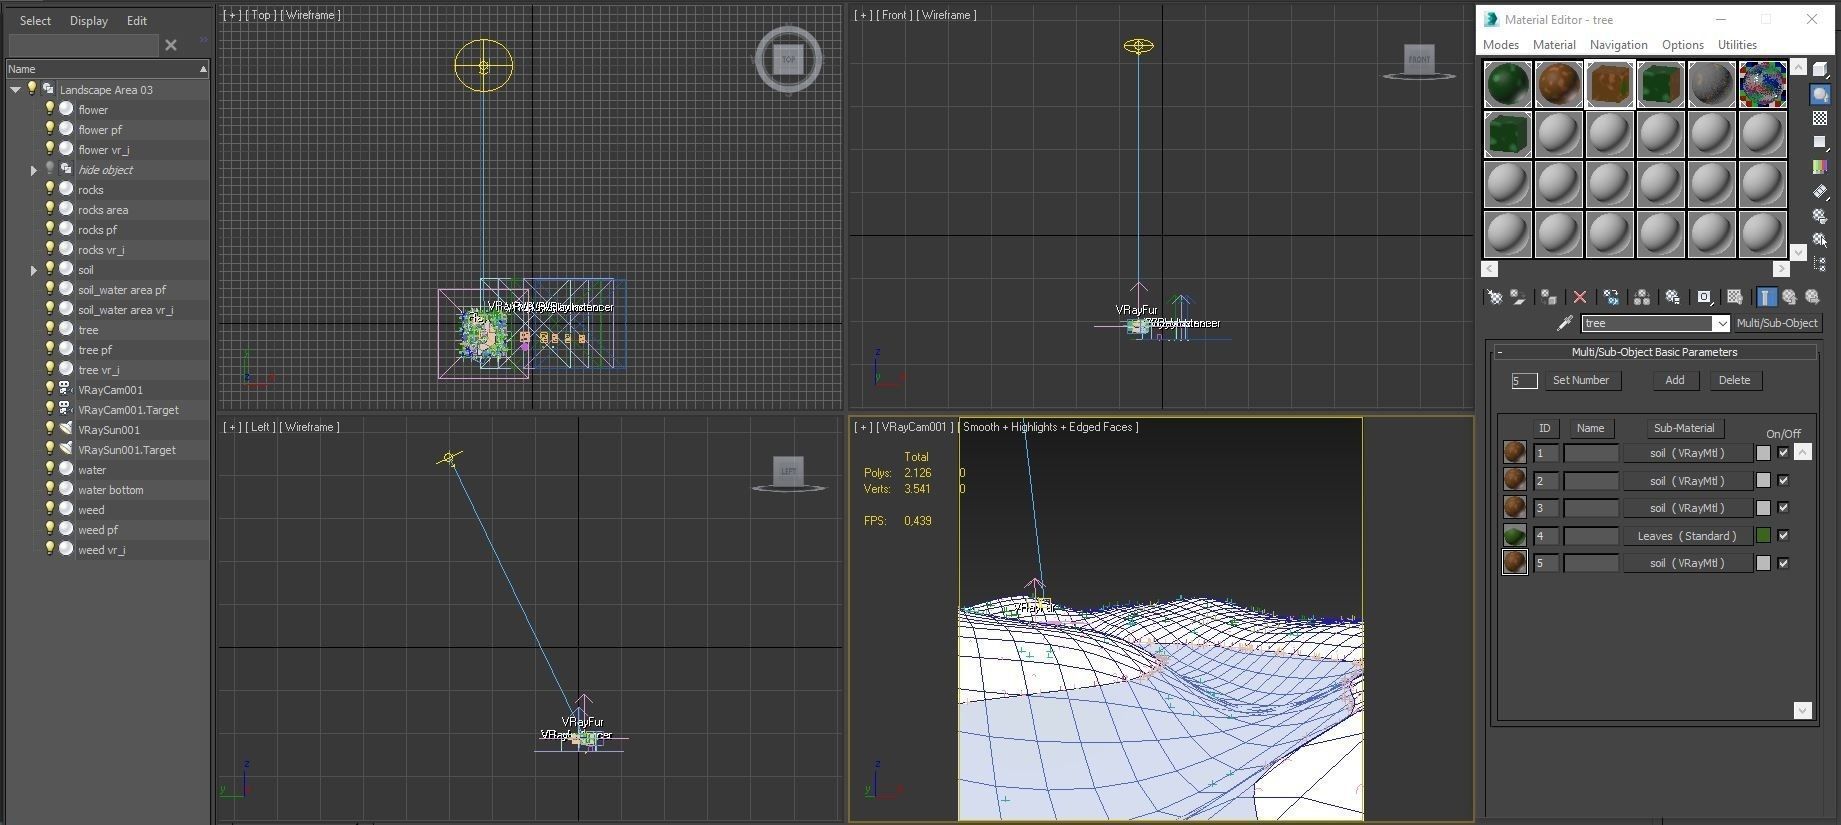Open scene explorer Display menu
The image size is (1841, 825).
pyautogui.click(x=89, y=20)
